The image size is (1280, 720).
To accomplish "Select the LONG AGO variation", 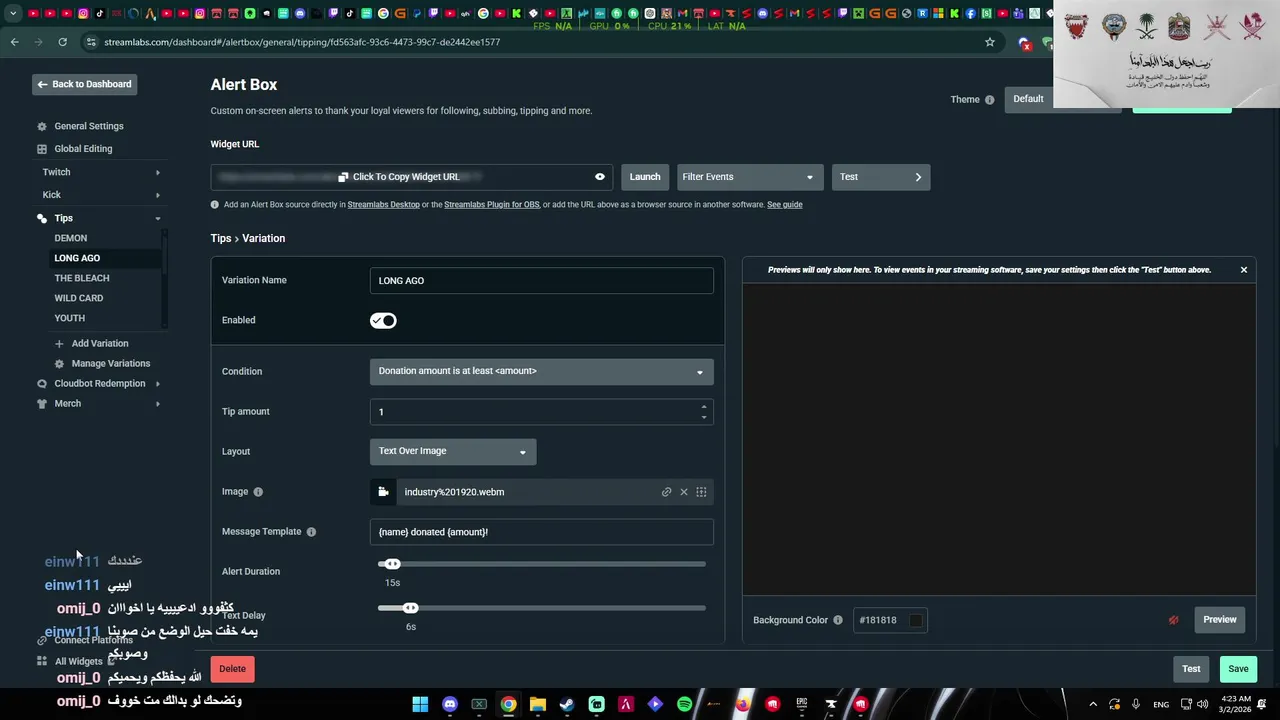I will tap(77, 258).
